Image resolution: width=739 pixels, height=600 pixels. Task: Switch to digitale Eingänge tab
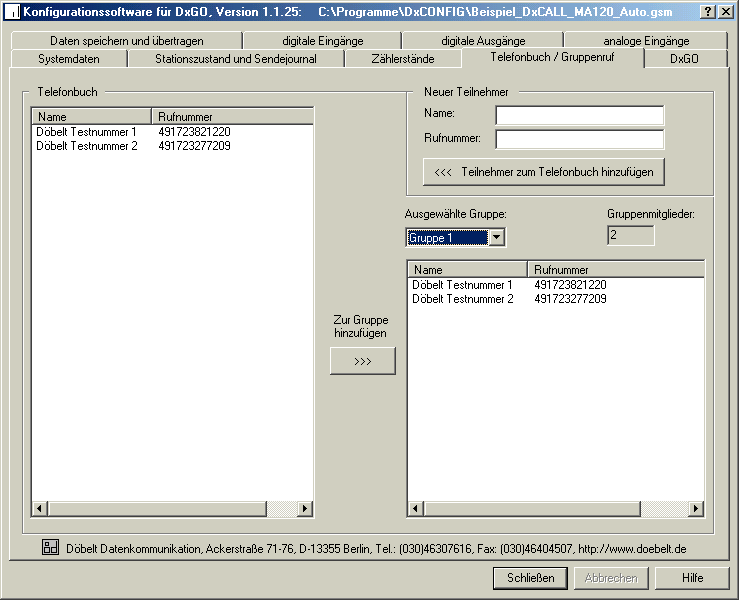coord(322,41)
